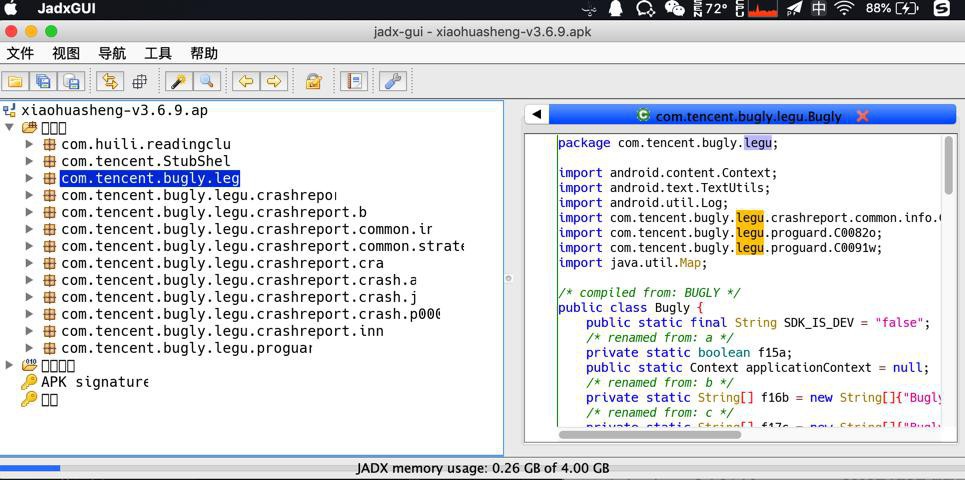Expand the crashreport.crash.p000 package arrow
Screen dimensions: 965x480
[x=28, y=314]
